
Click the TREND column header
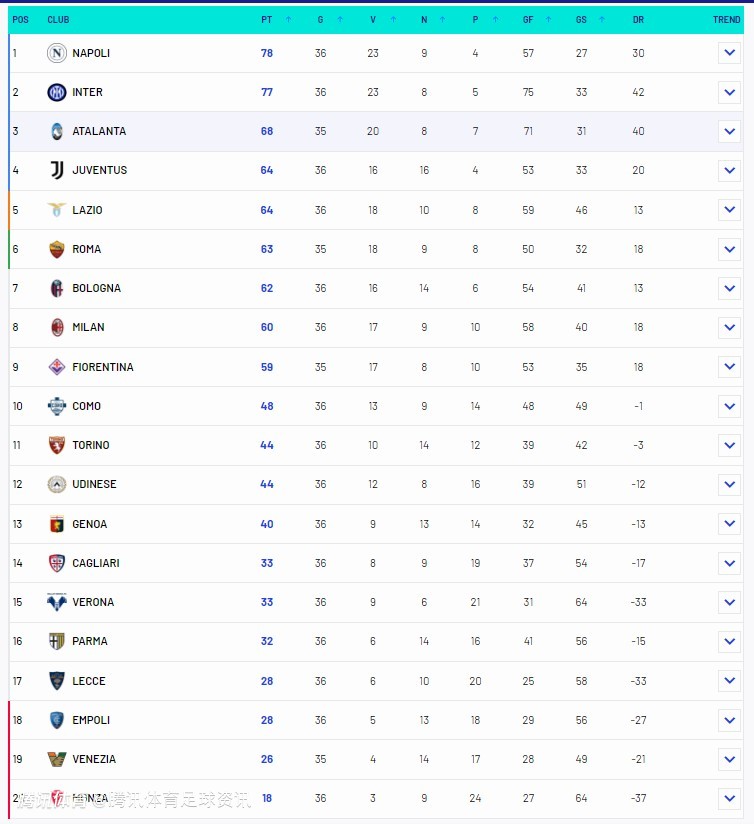point(727,19)
